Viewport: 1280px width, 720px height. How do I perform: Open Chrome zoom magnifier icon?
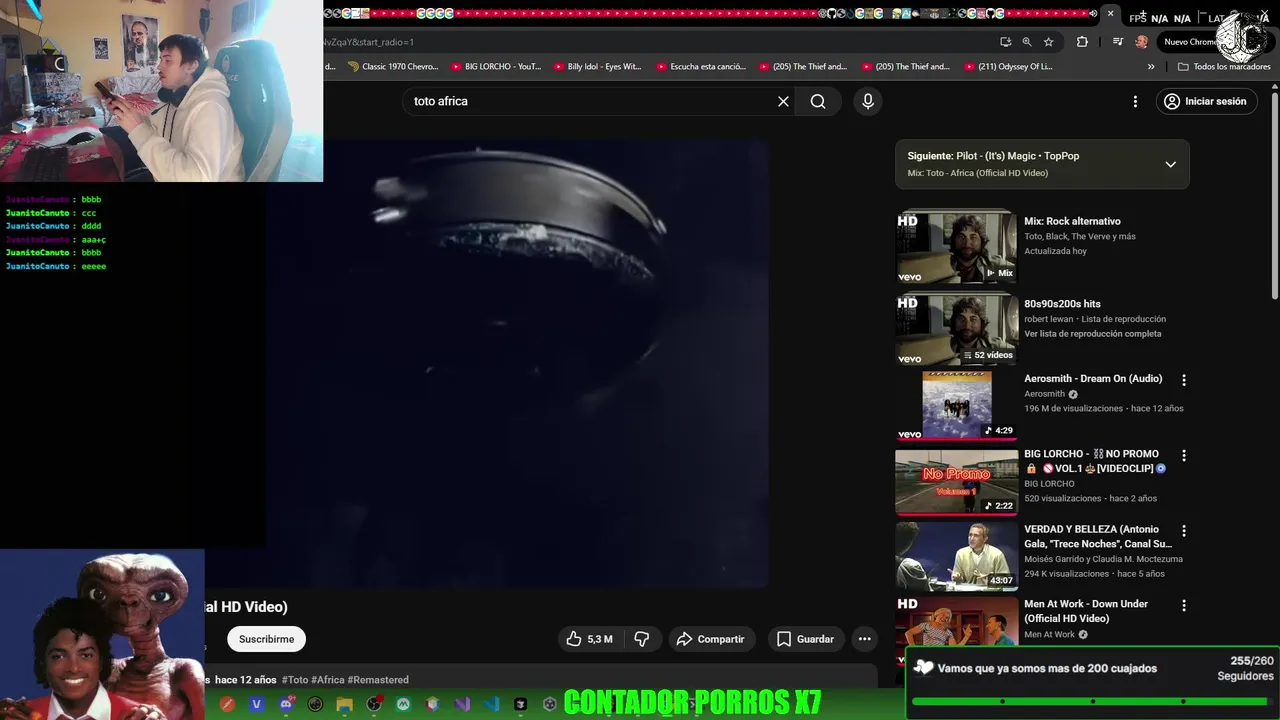coord(1027,42)
